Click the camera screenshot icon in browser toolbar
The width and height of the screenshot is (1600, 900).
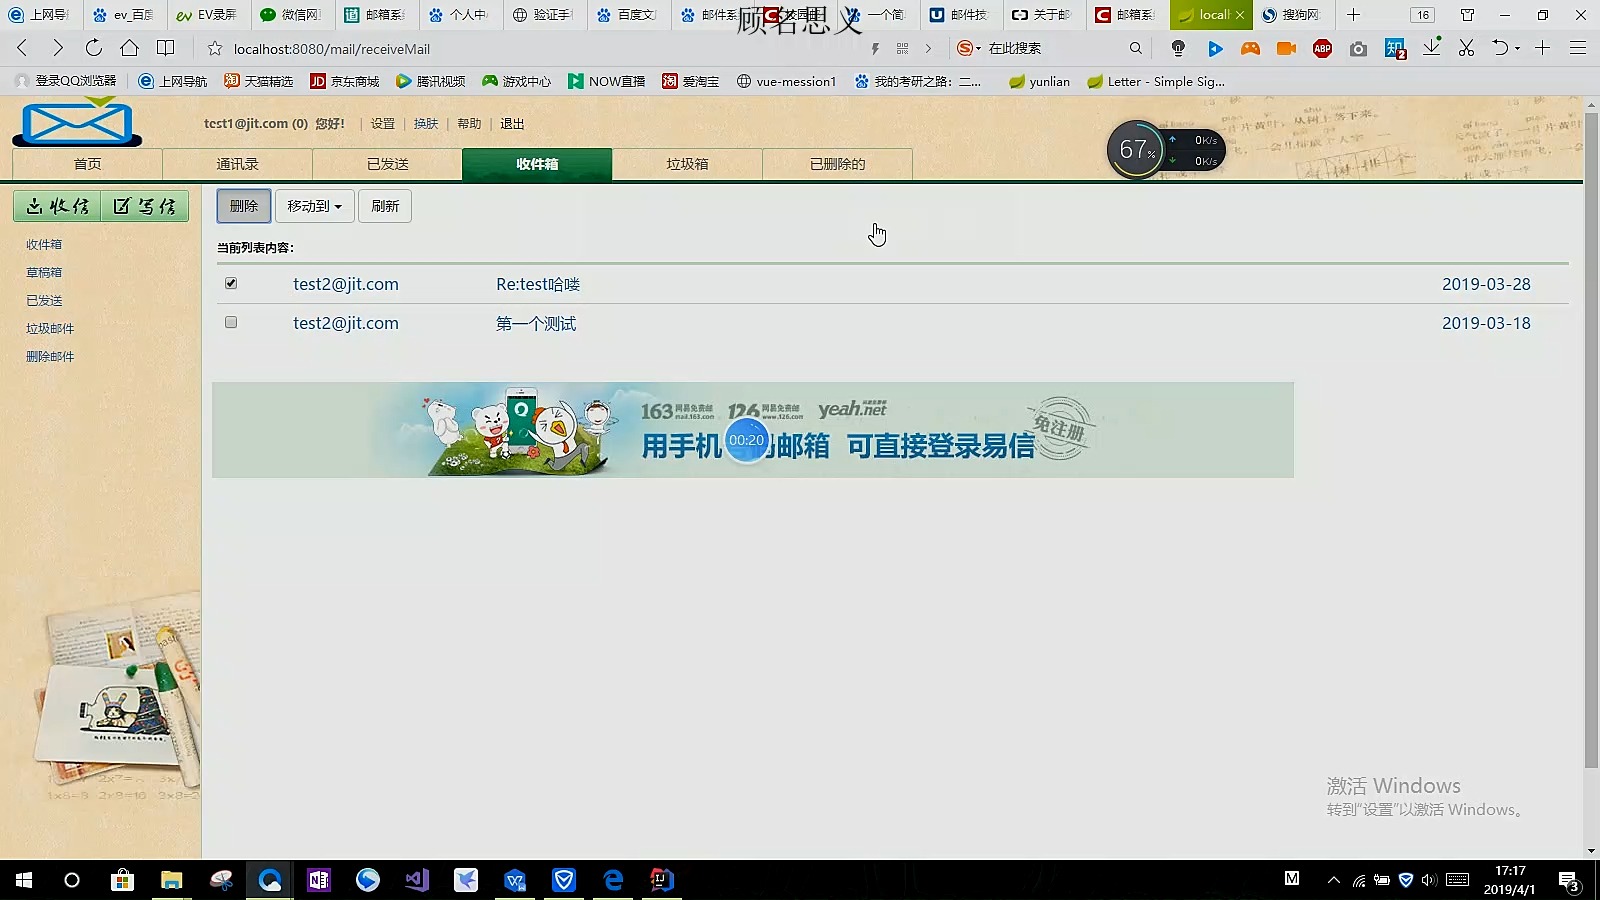point(1358,47)
